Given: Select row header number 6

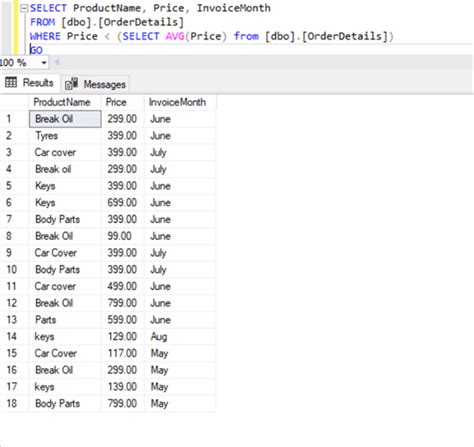Looking at the screenshot, I should [x=14, y=203].
